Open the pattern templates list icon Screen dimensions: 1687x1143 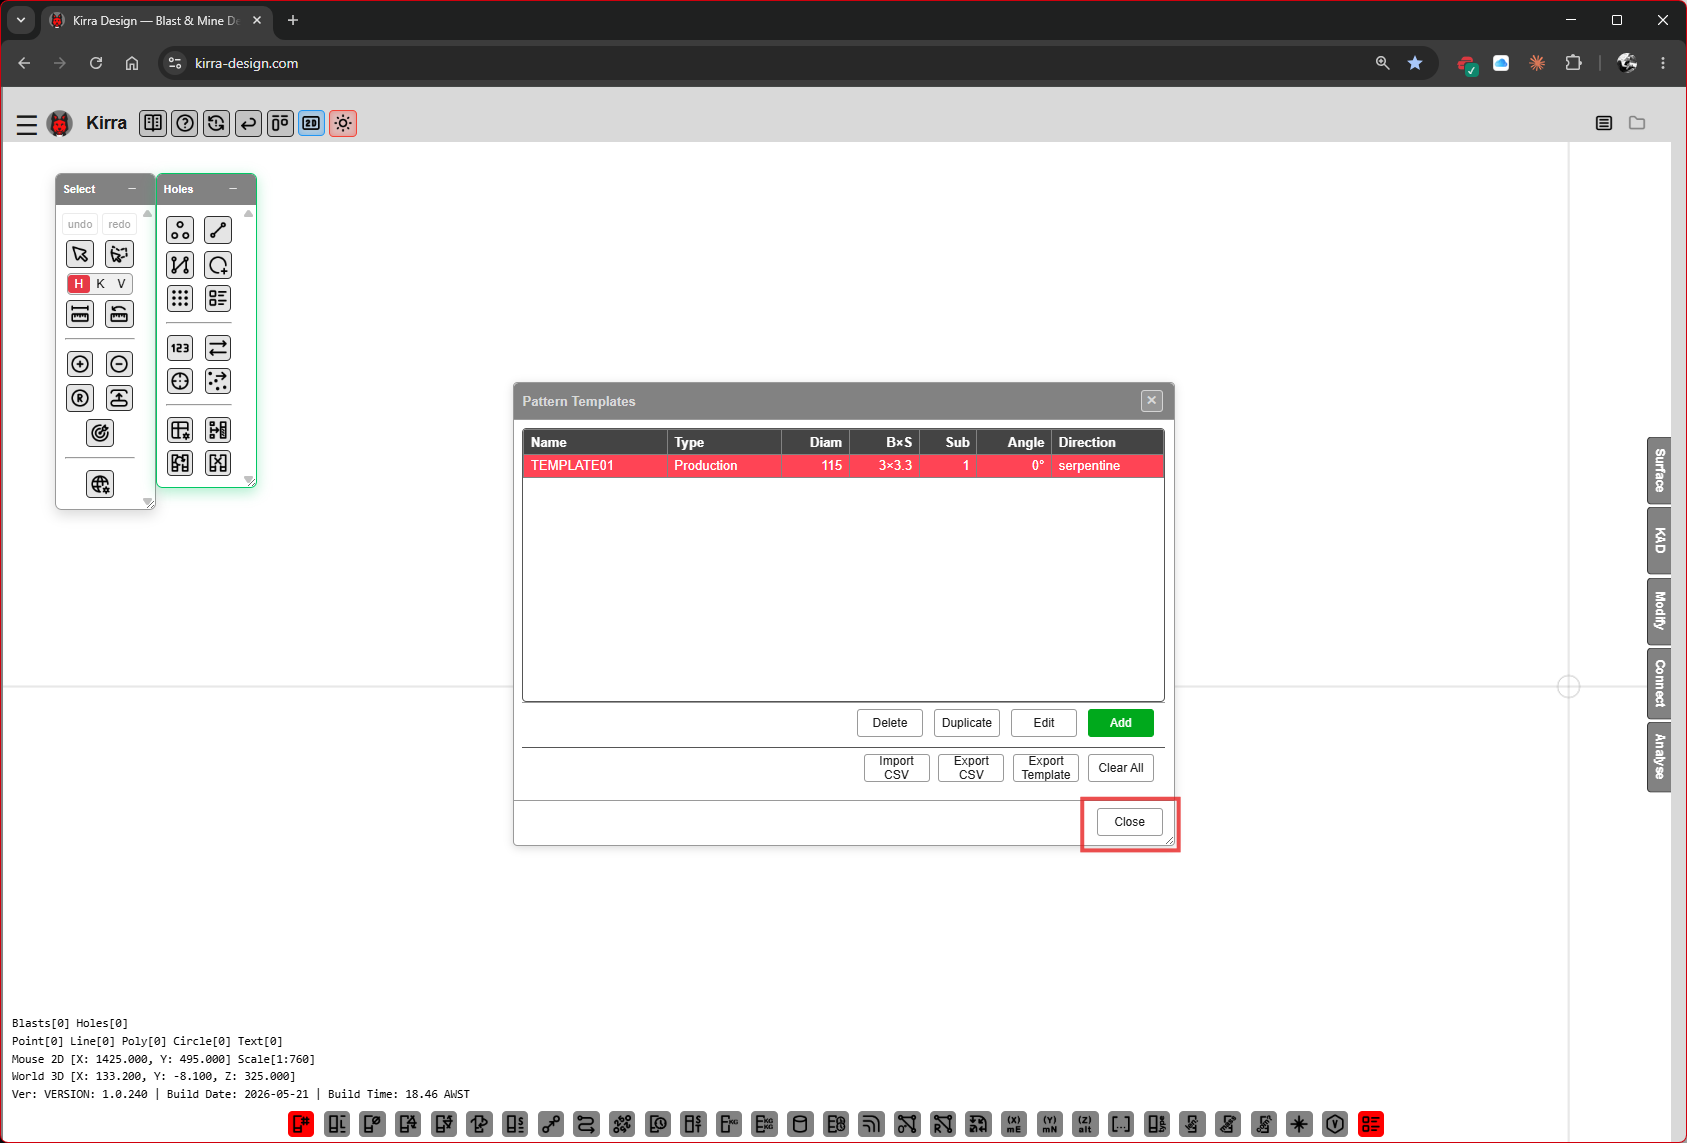(218, 298)
